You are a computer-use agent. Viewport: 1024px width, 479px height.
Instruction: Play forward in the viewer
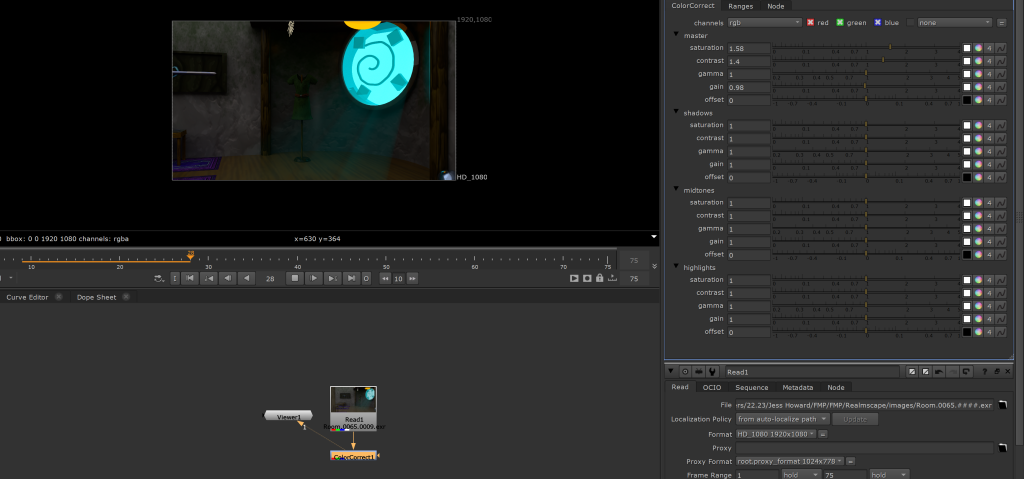[x=314, y=278]
